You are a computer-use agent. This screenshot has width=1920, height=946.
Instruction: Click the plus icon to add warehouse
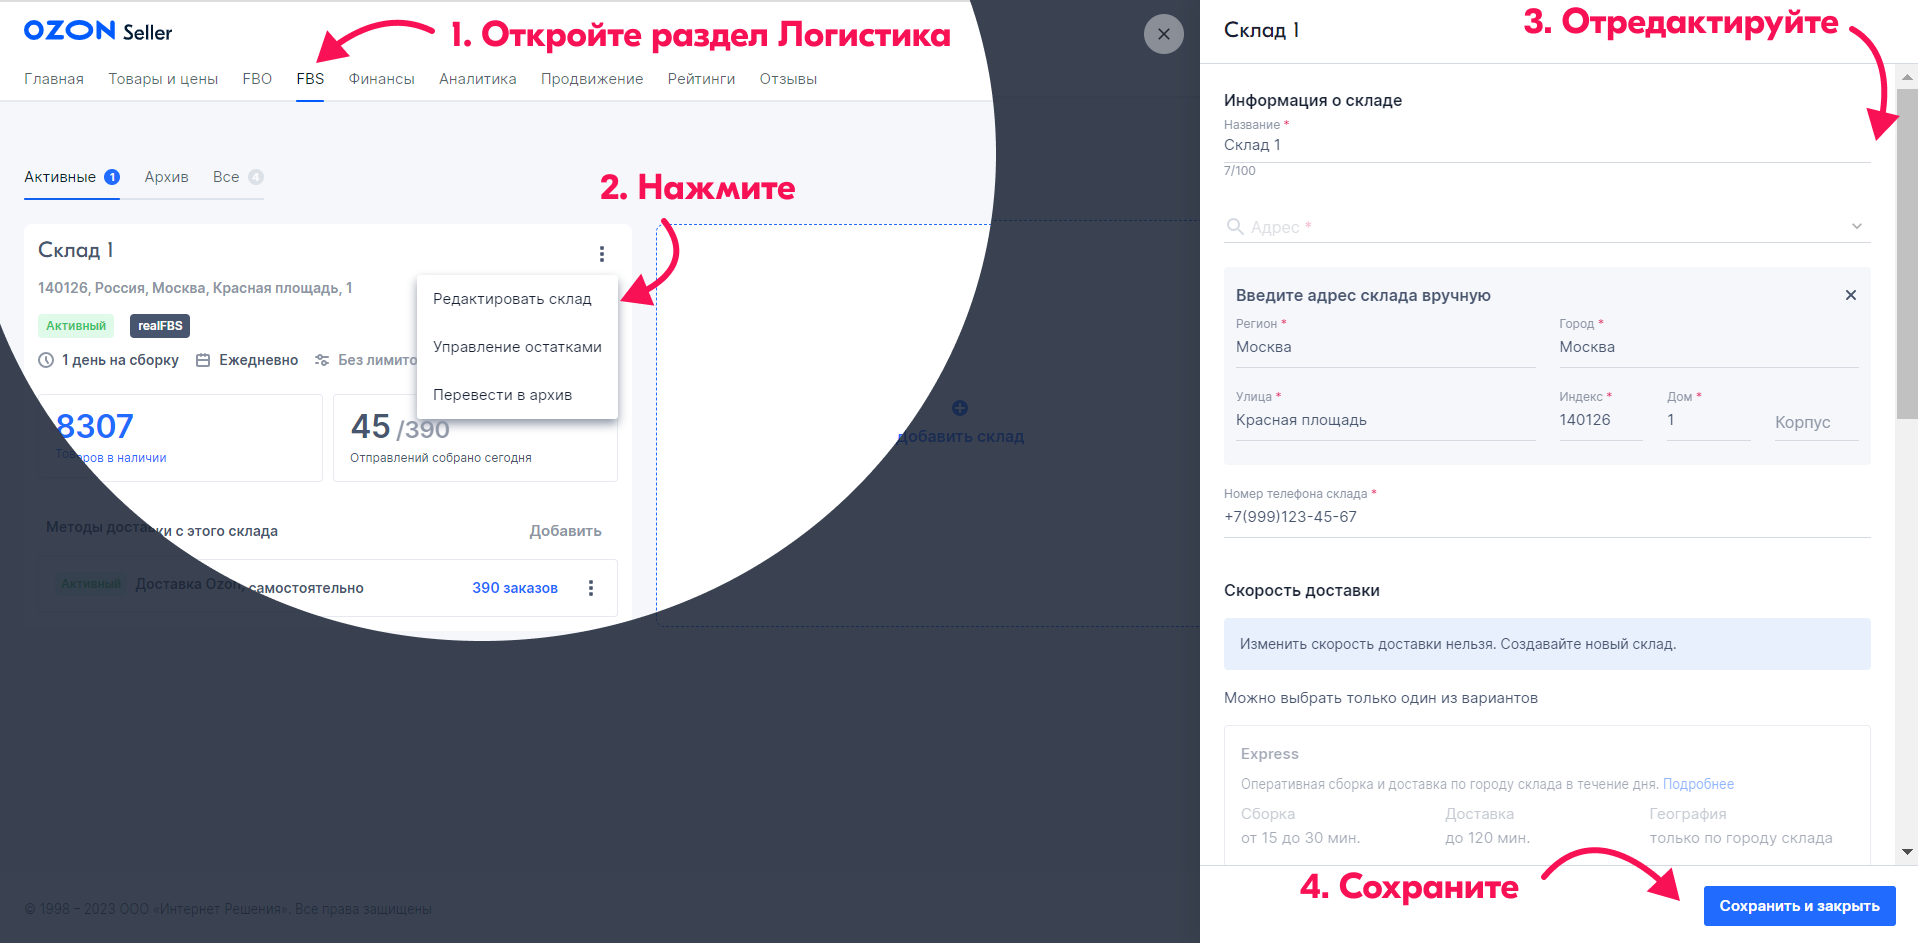960,408
